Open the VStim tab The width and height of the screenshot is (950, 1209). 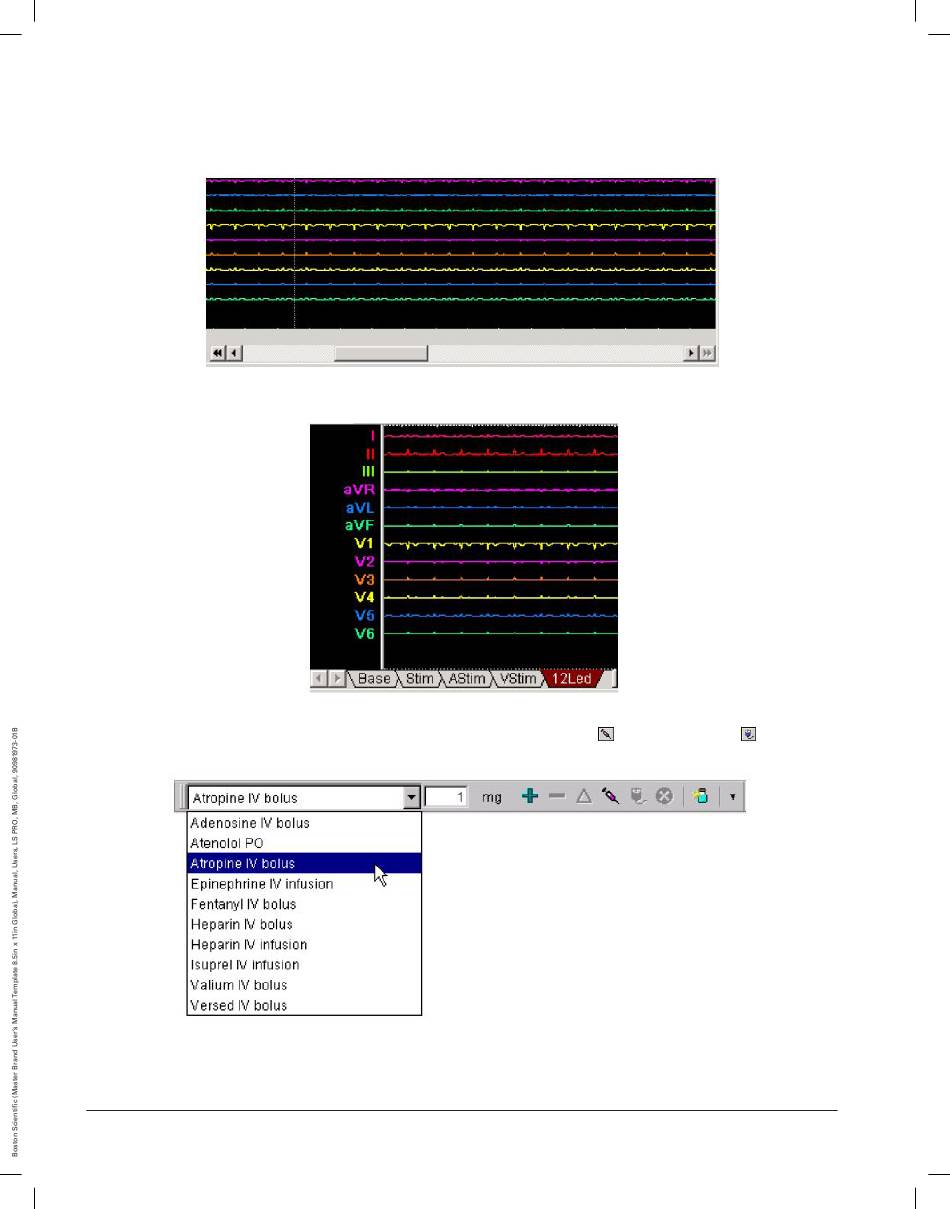coord(519,680)
